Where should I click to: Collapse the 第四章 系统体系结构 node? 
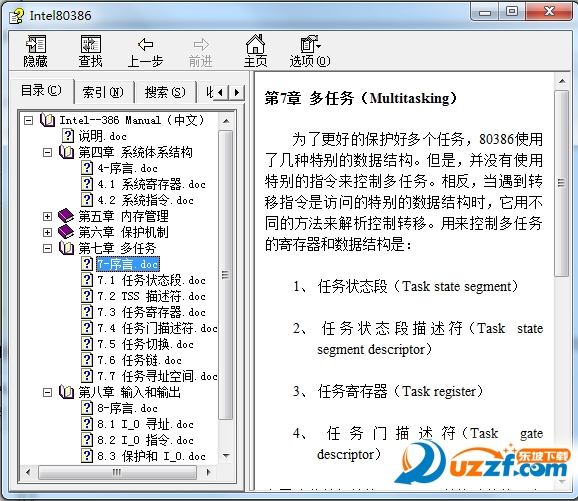click(x=48, y=152)
